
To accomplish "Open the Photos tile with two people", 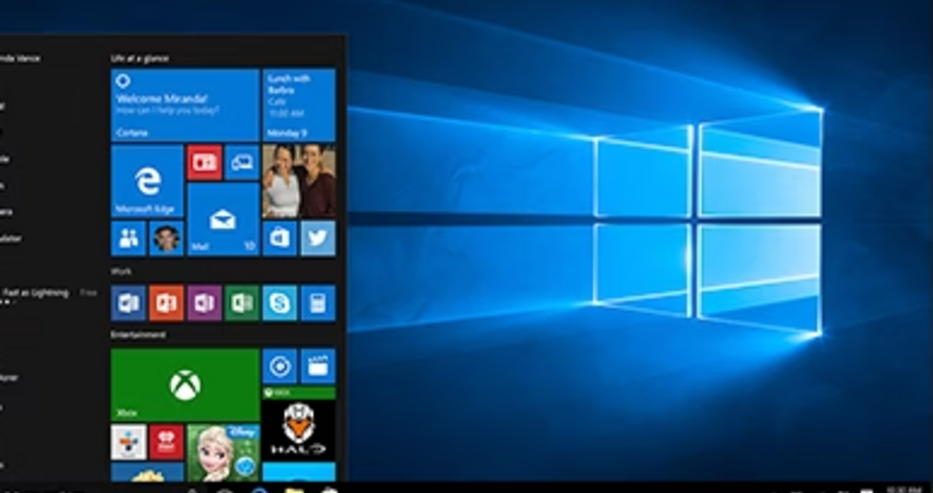I will [299, 181].
